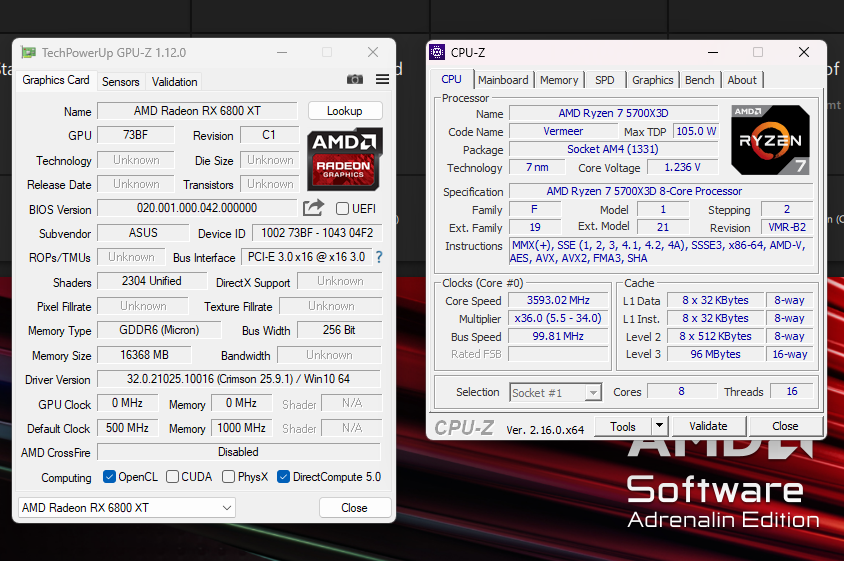The width and height of the screenshot is (844, 561).
Task: Click the GPU-Z screenshot camera icon
Action: point(355,79)
